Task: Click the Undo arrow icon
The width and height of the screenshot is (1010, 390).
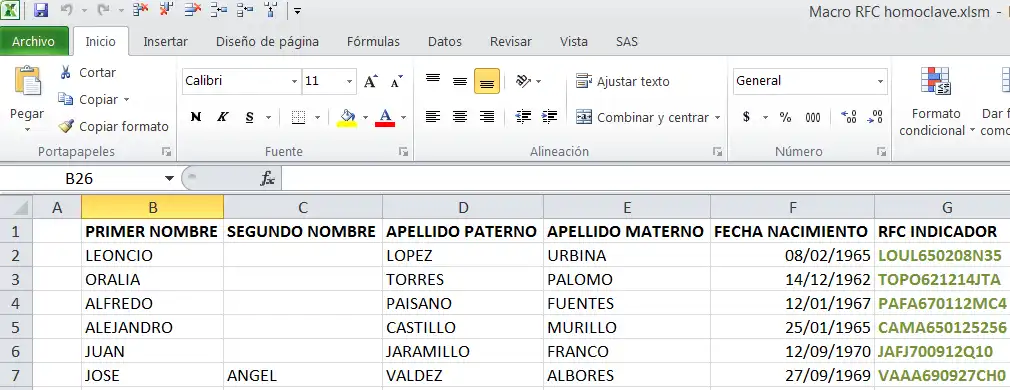Action: (x=66, y=10)
